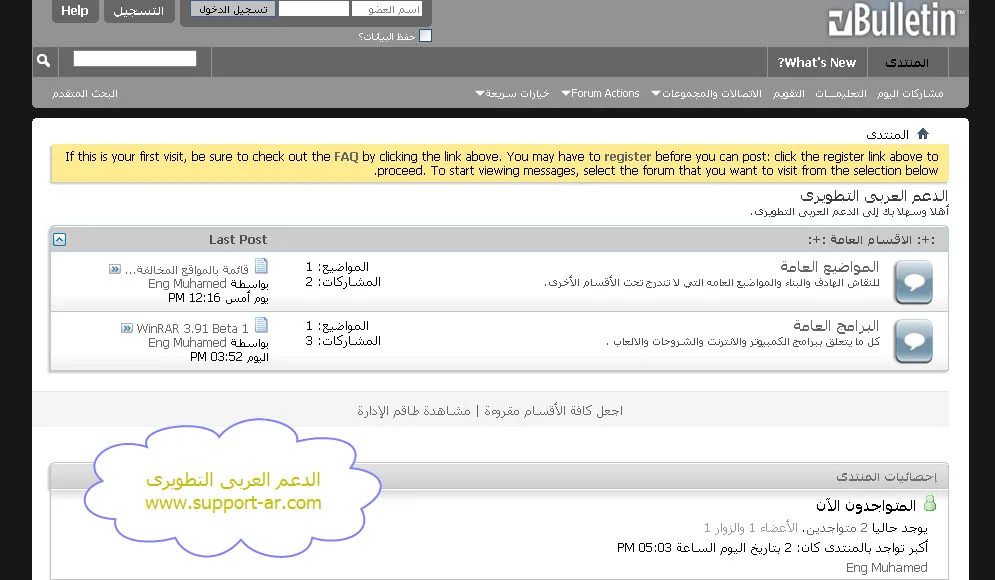Collapse the الأقسام العامة category
995x580 pixels.
60,240
